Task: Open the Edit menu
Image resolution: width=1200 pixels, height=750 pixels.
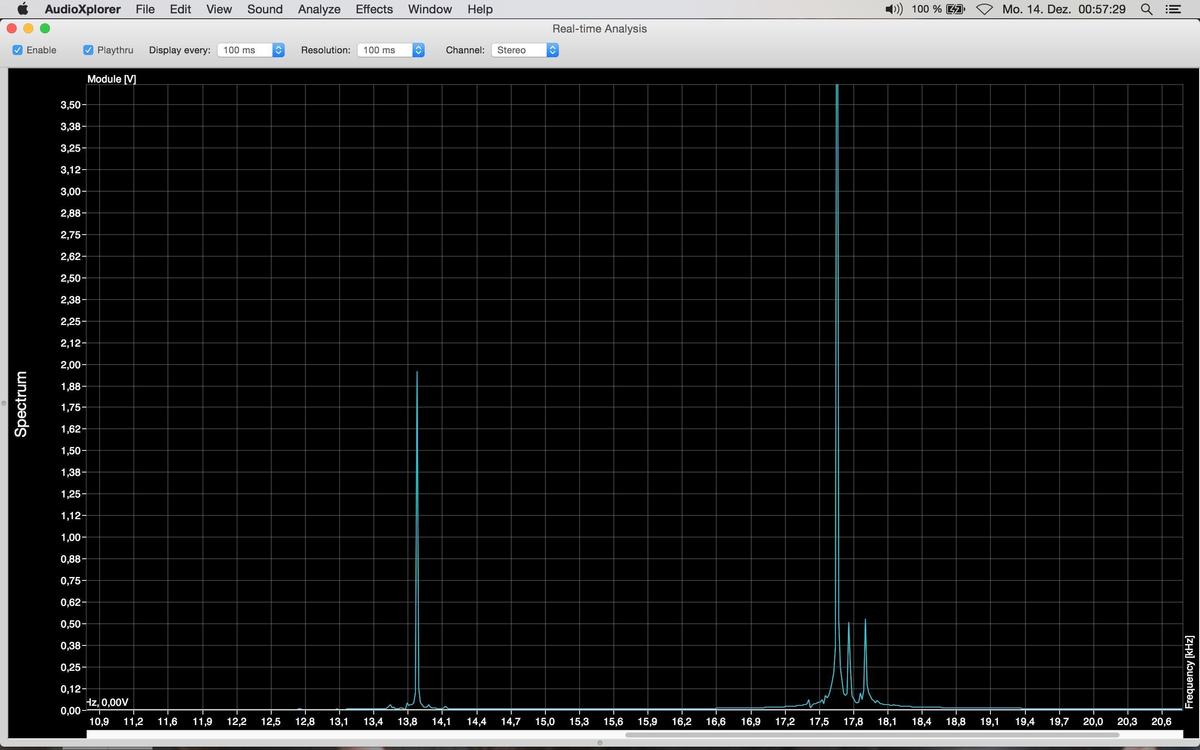Action: pyautogui.click(x=180, y=9)
